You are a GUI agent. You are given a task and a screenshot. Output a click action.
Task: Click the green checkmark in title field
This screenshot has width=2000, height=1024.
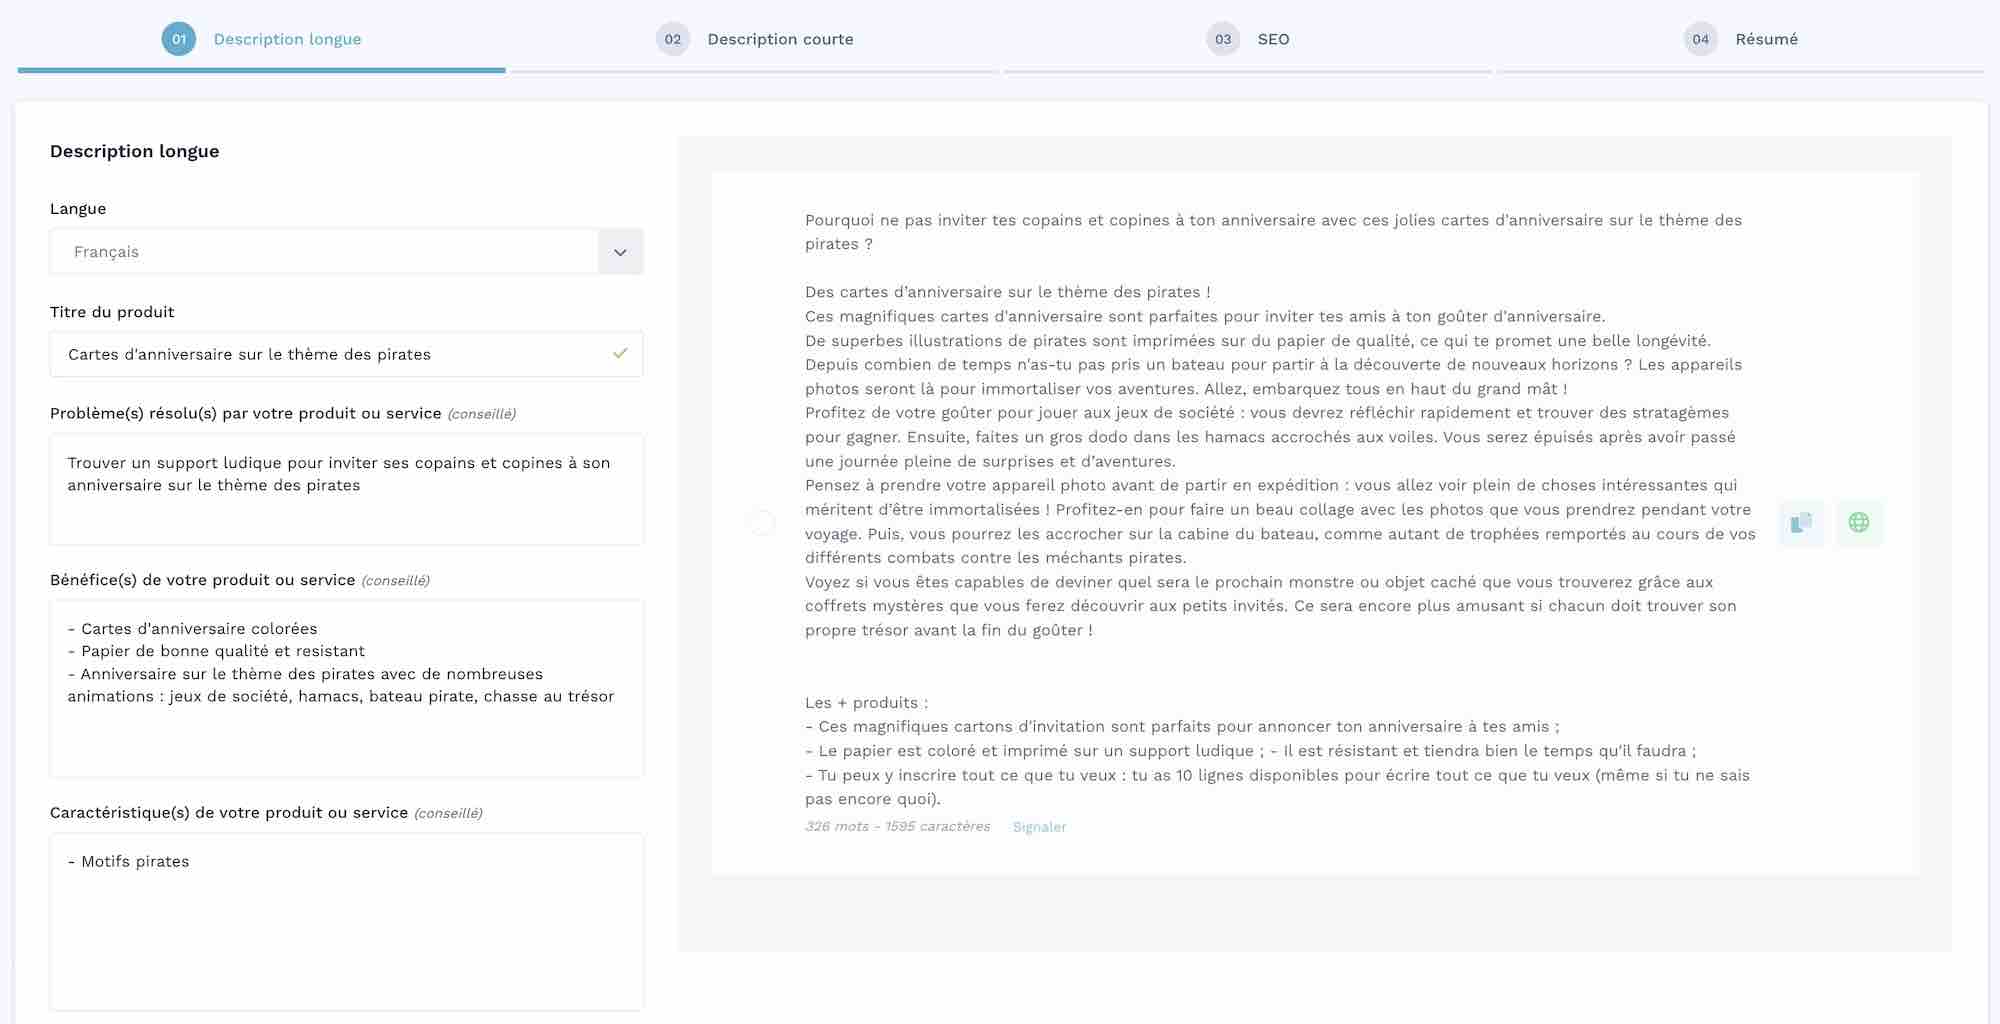click(618, 353)
